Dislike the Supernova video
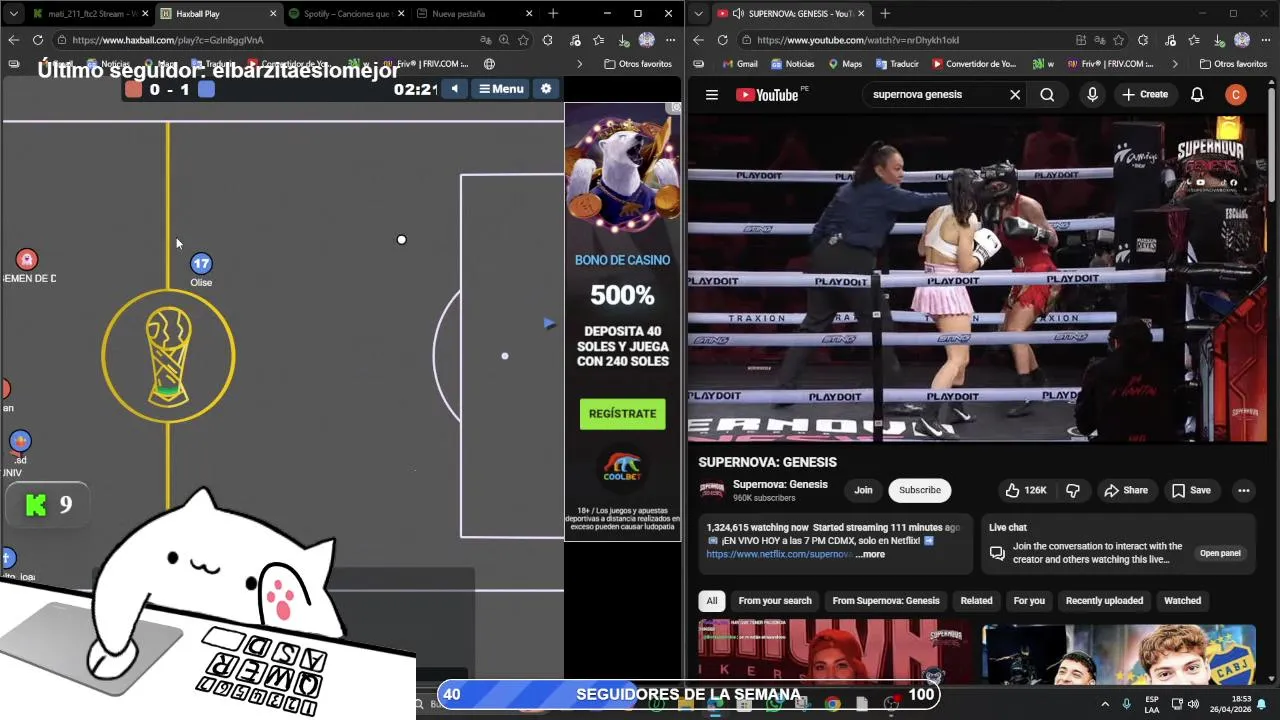Image resolution: width=1280 pixels, height=720 pixels. [1073, 490]
